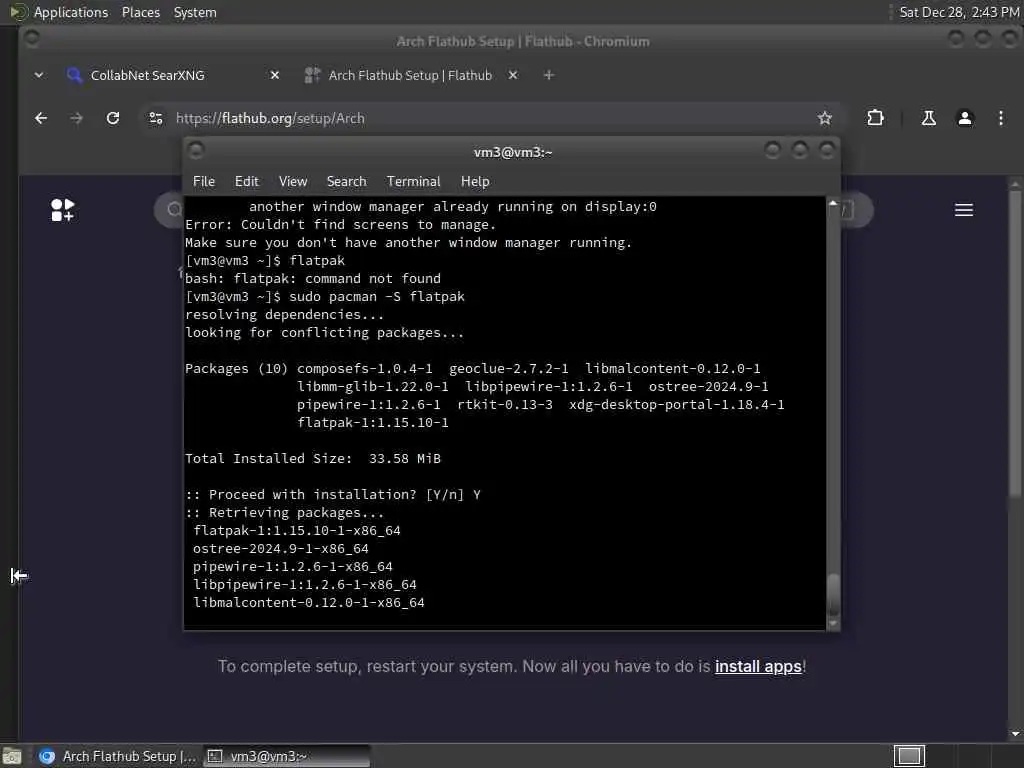This screenshot has height=768, width=1024.
Task: Open the Chromium profile icon
Action: (x=965, y=118)
